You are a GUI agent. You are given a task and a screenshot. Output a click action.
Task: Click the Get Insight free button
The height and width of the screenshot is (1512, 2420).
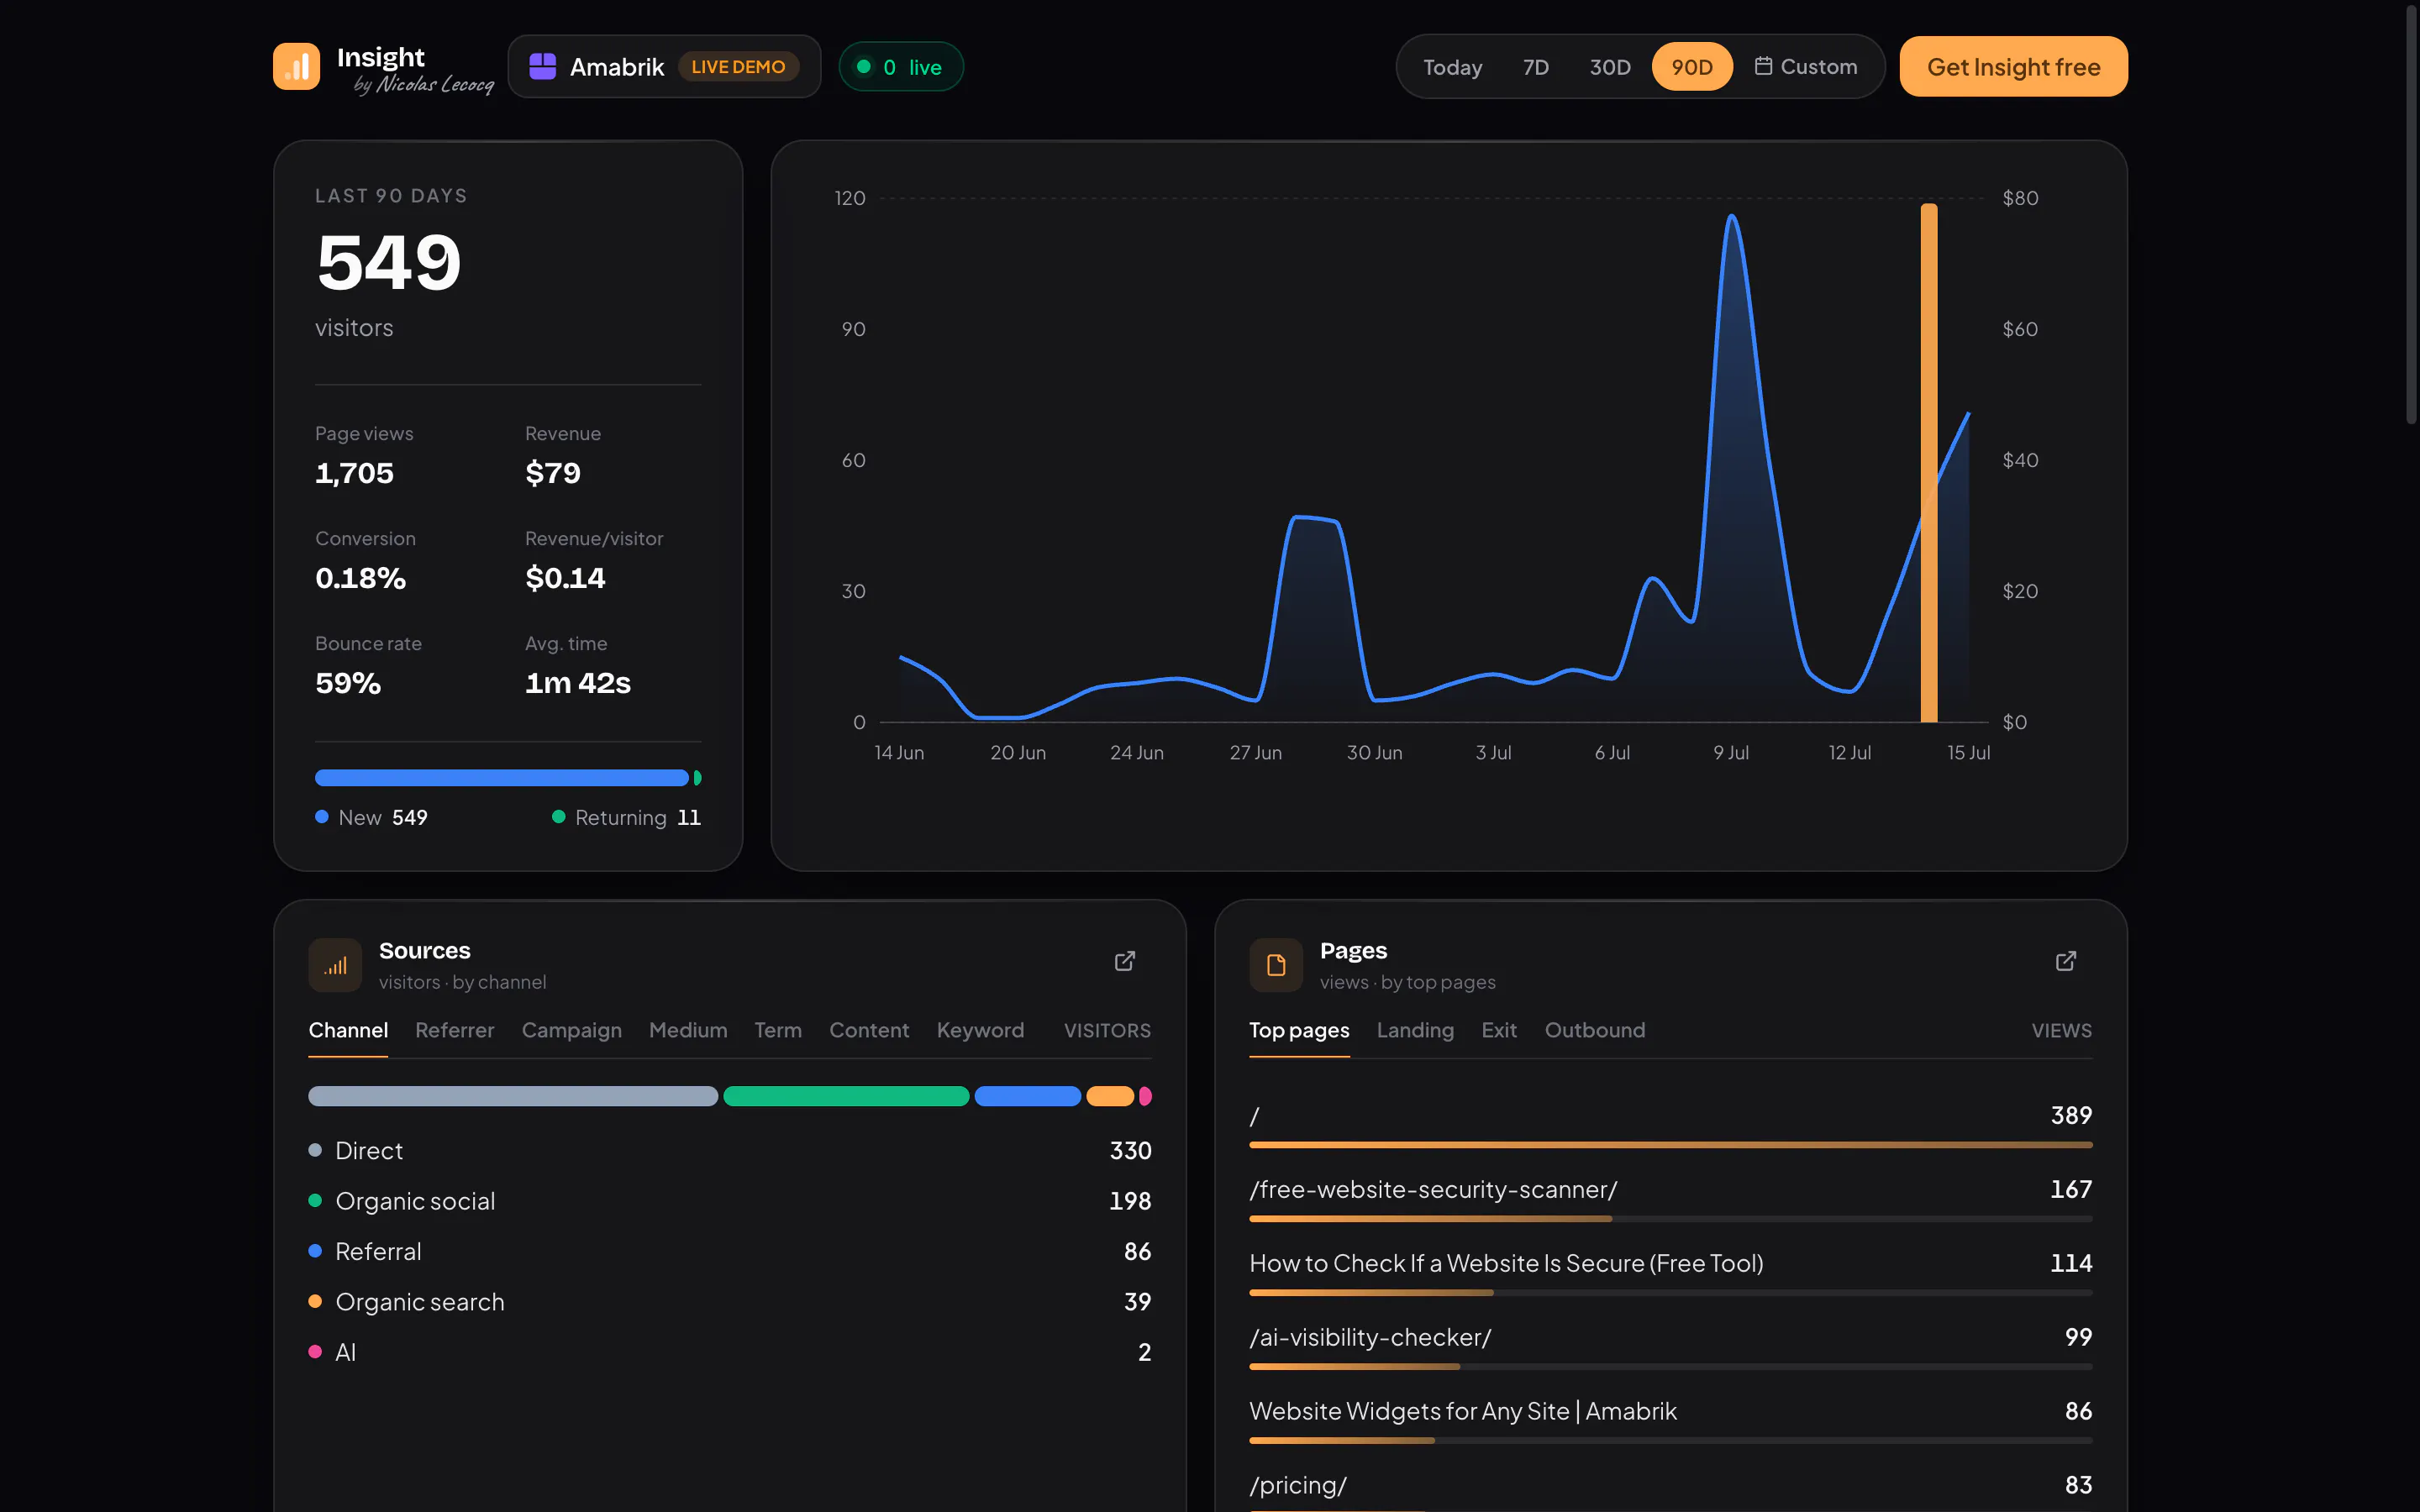click(2013, 67)
